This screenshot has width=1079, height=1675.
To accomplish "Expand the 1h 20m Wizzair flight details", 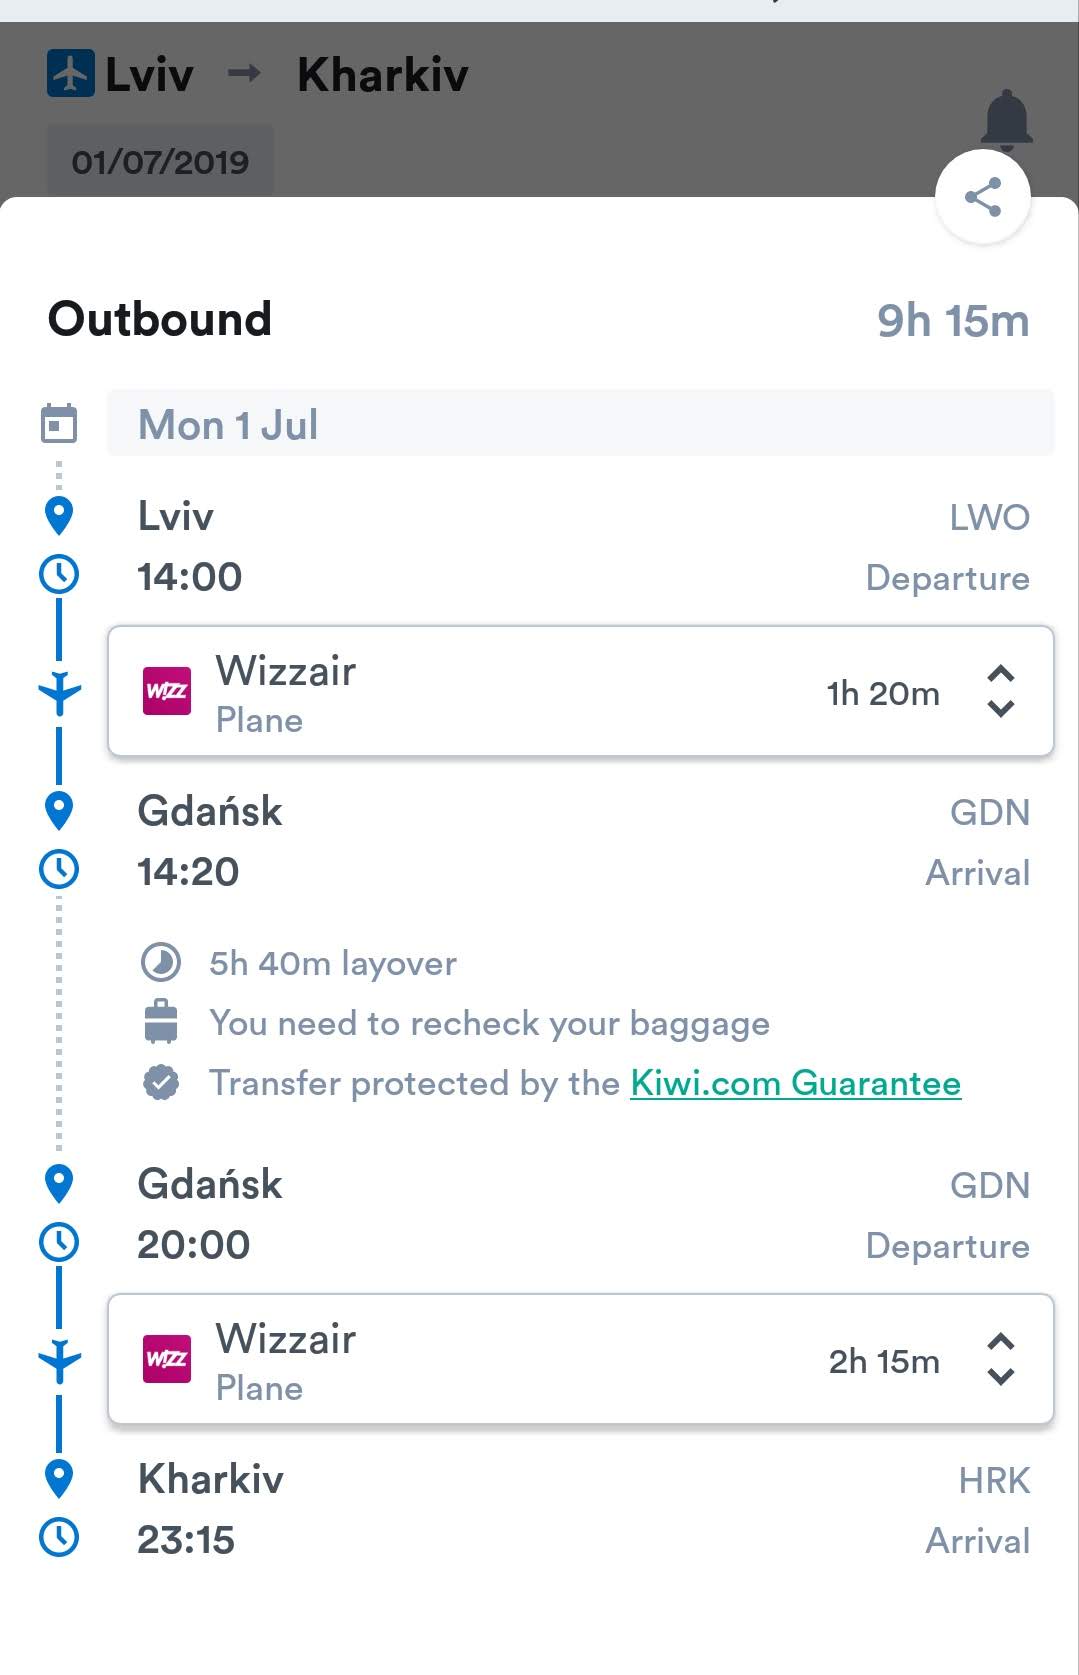I will 1000,691.
